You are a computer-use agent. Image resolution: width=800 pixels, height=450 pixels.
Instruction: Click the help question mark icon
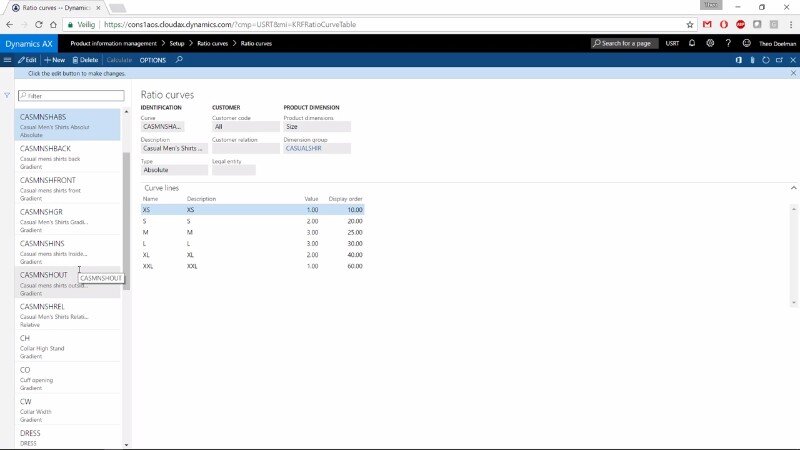[x=728, y=43]
